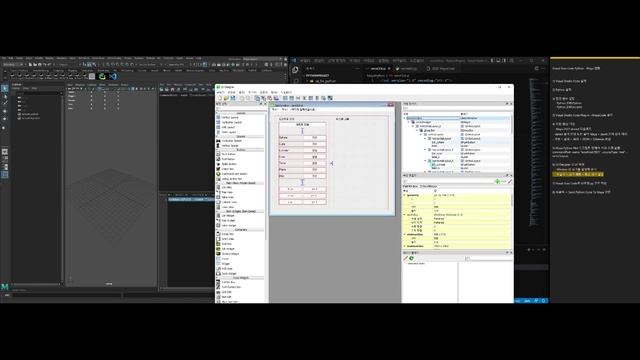Apply Lay Out Horizontally from Designer toolbar
Image resolution: width=640 pixels, height=360 pixels.
point(285,98)
